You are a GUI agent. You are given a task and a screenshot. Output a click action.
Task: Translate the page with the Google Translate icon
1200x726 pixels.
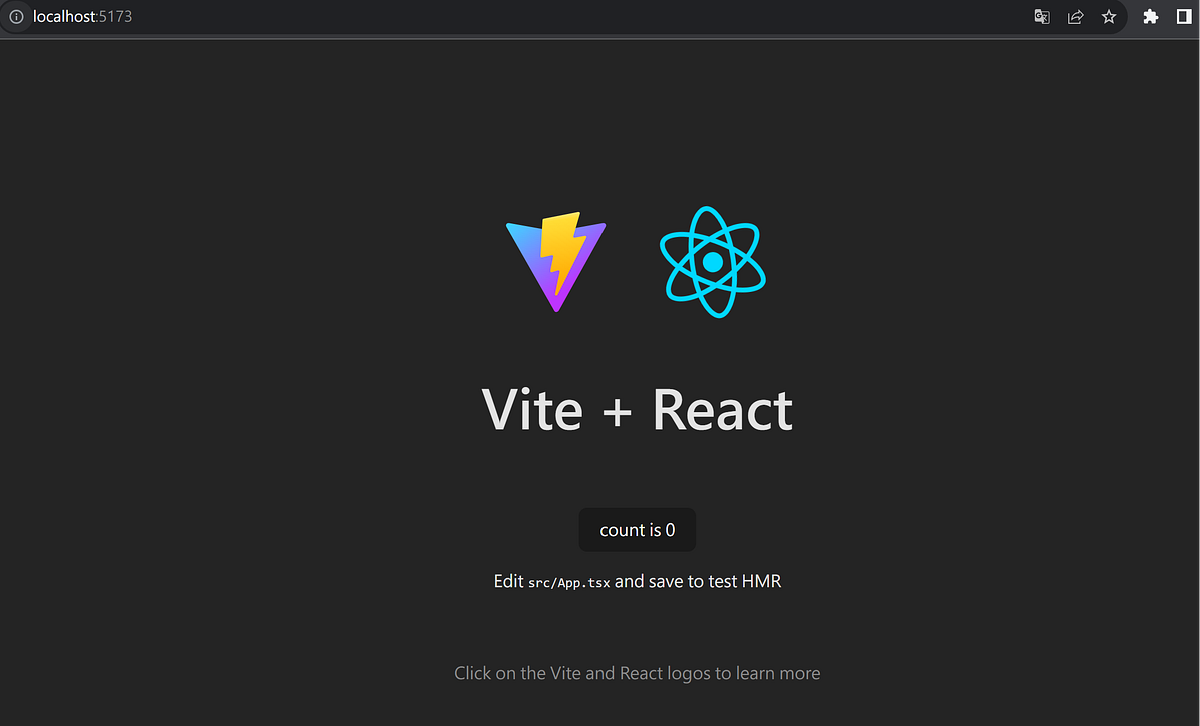(1041, 17)
